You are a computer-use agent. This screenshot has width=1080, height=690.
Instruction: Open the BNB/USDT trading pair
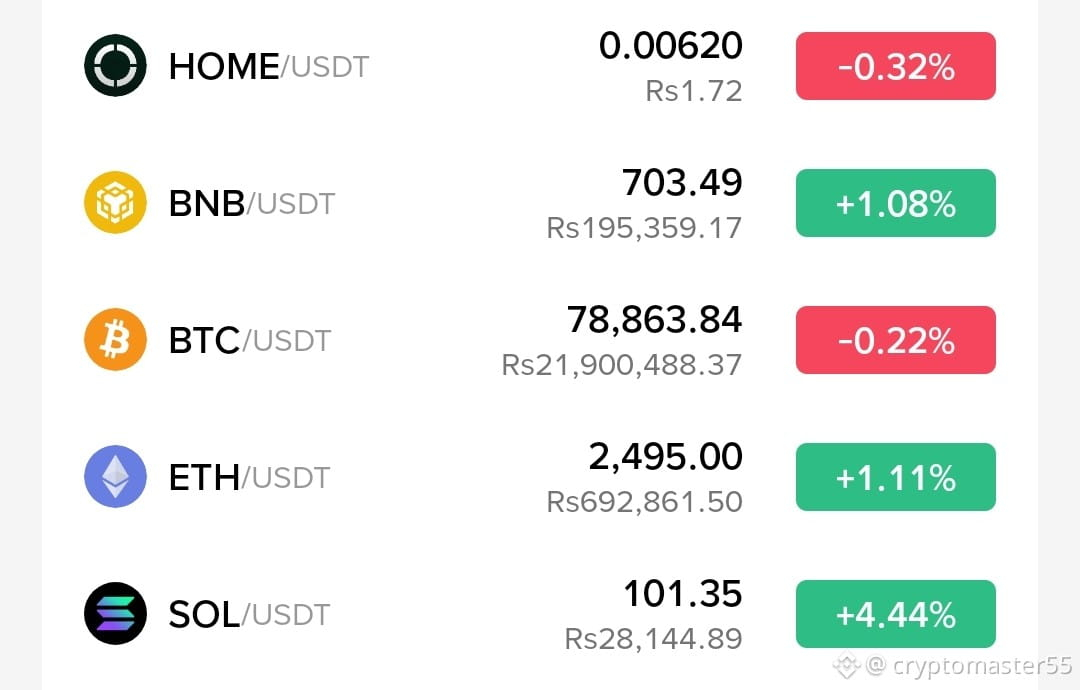click(x=251, y=204)
